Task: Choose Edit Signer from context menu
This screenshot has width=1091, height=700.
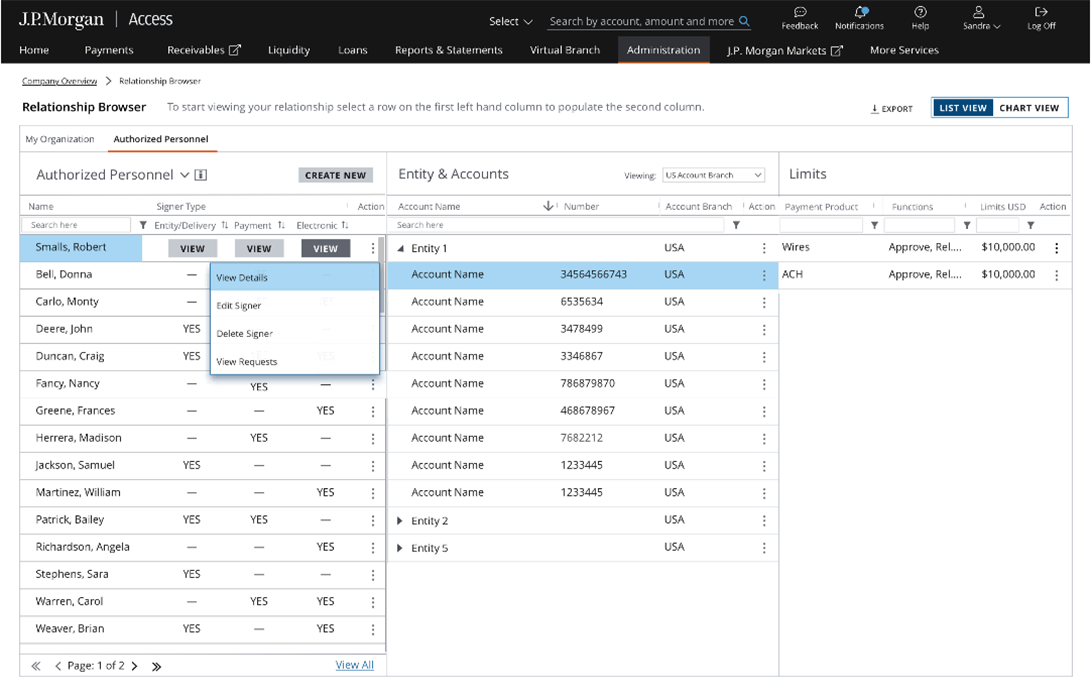Action: click(238, 306)
